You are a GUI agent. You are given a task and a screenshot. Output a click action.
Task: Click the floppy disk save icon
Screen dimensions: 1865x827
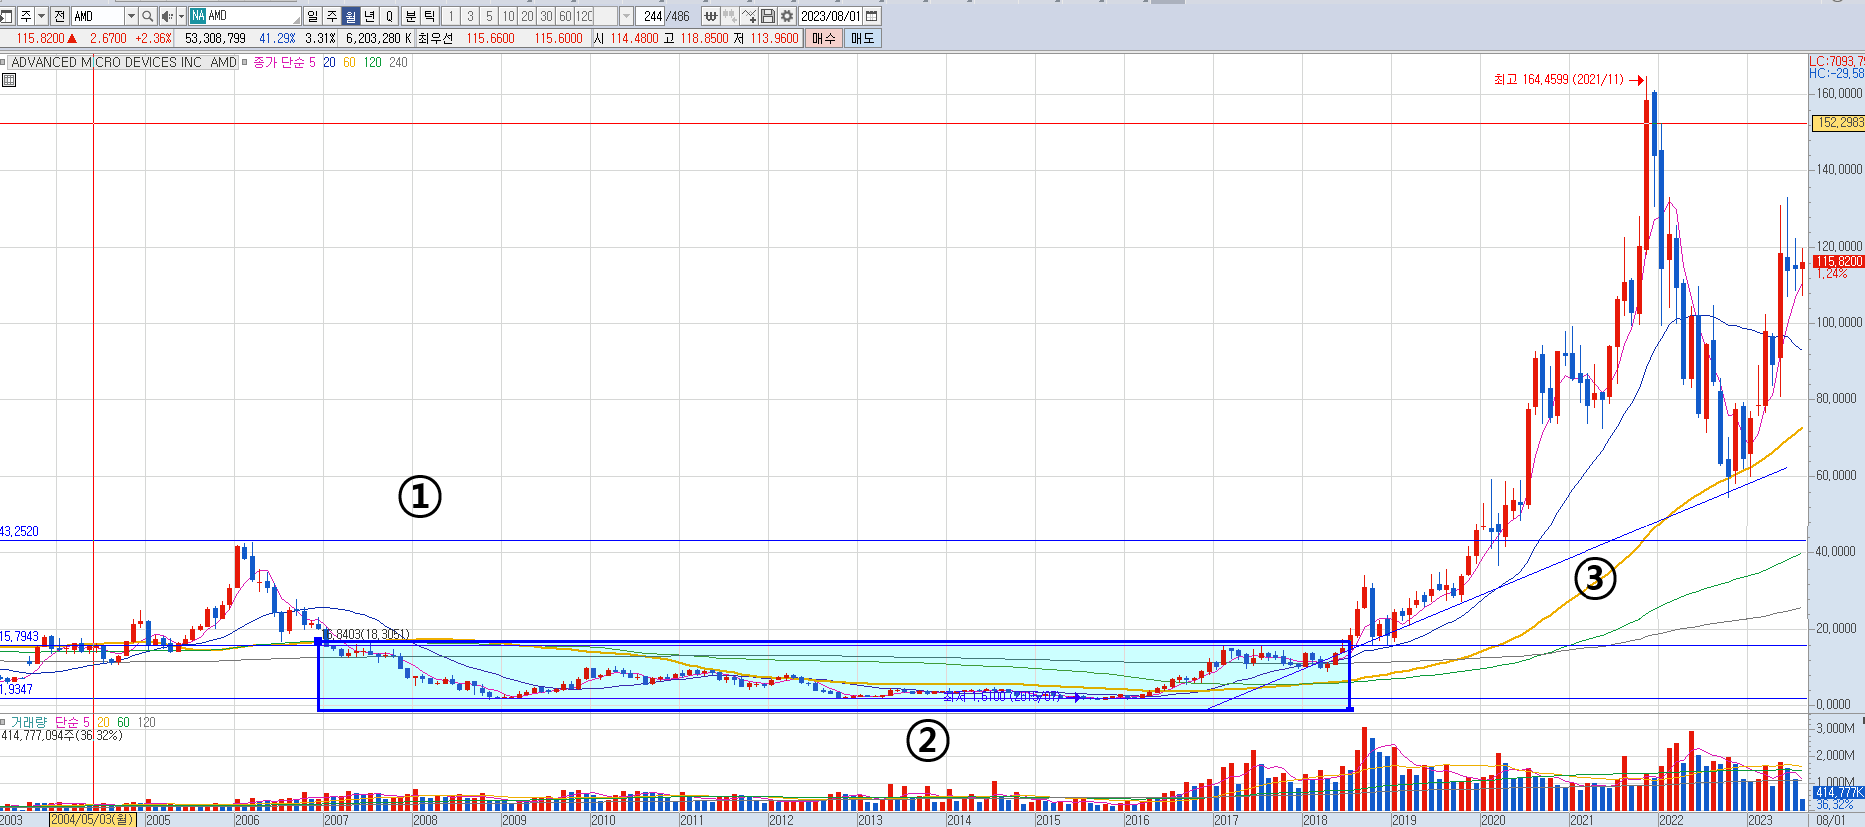click(x=768, y=16)
